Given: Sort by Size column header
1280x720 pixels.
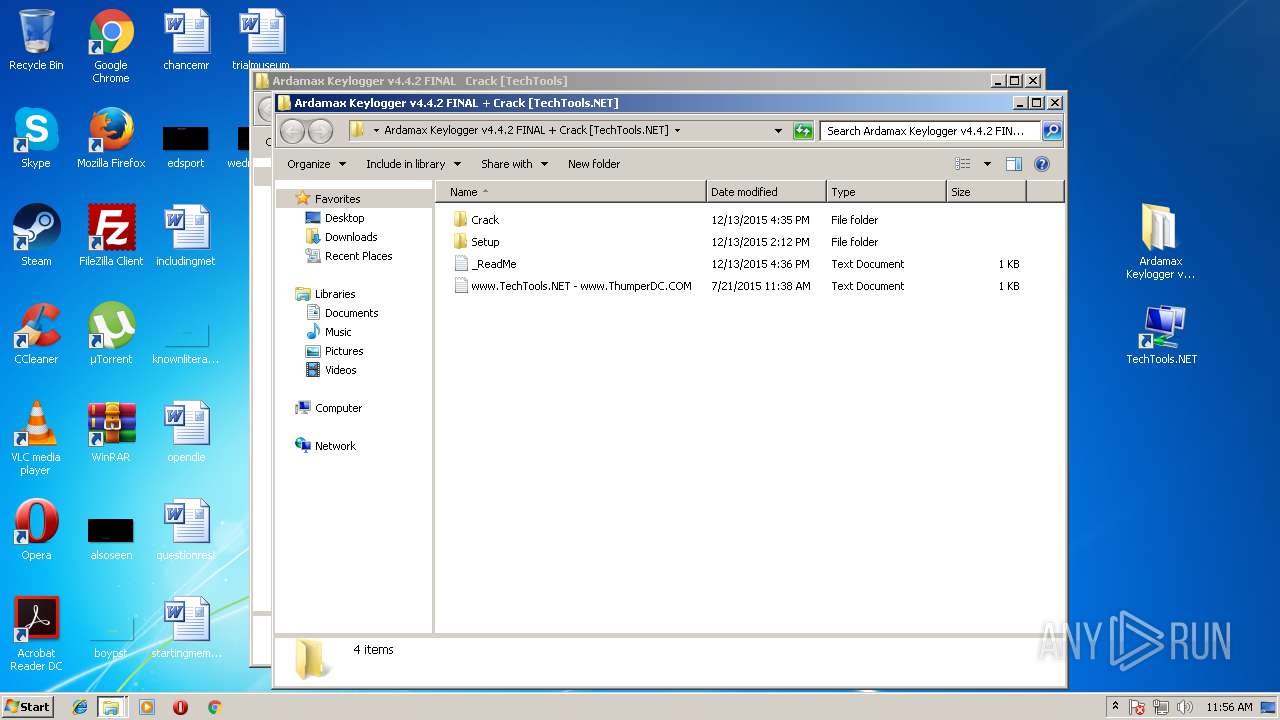Looking at the screenshot, I should pyautogui.click(x=986, y=192).
